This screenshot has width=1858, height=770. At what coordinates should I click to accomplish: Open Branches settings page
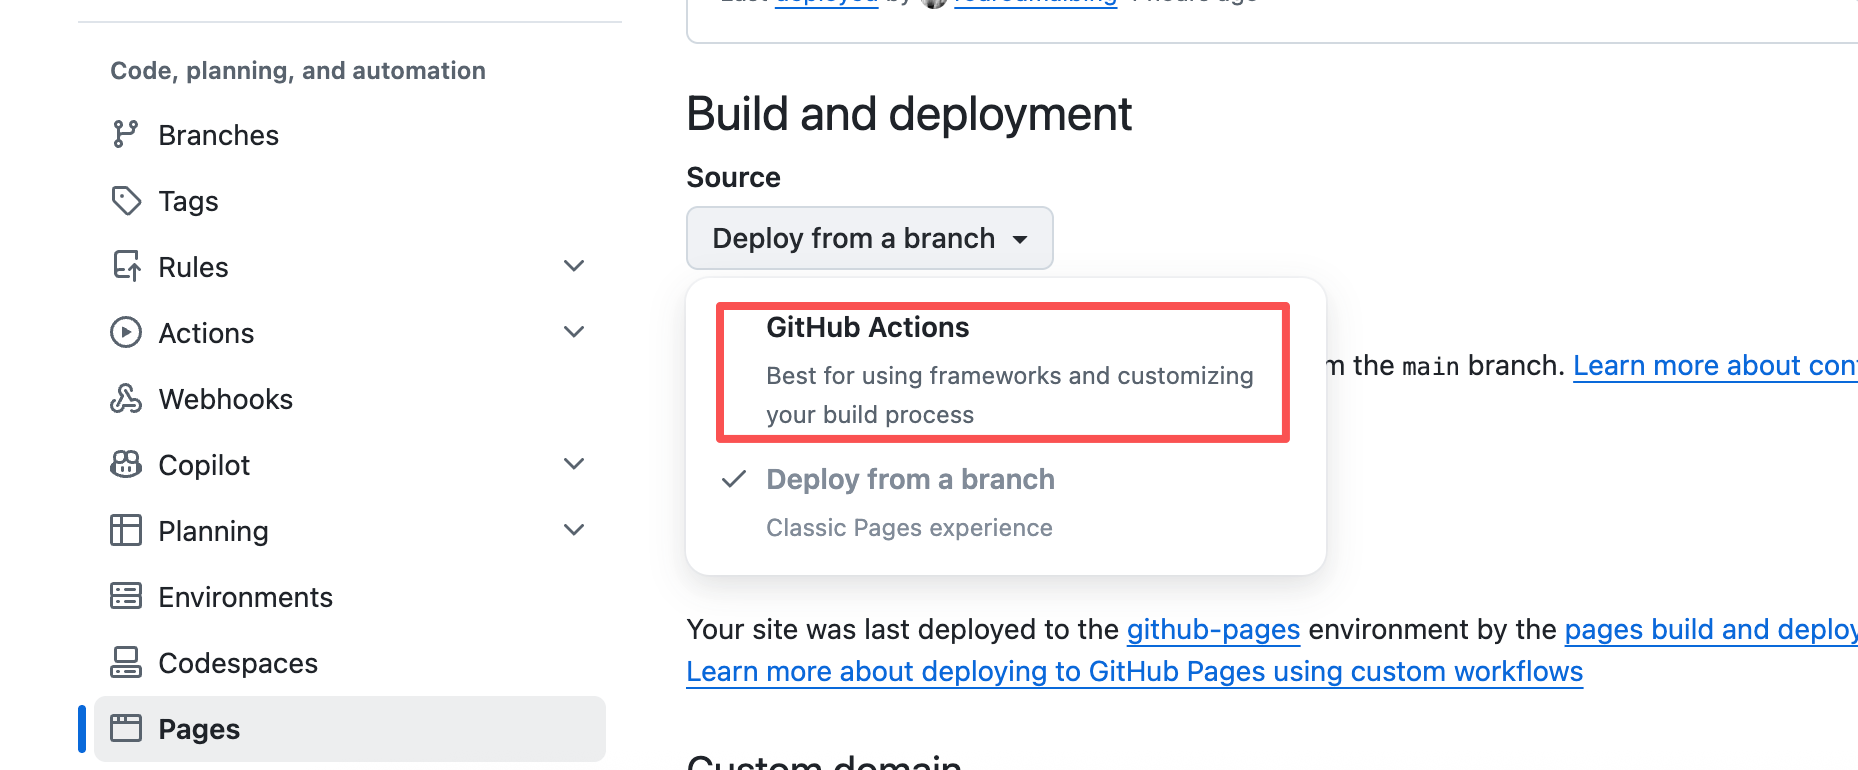pos(350,135)
